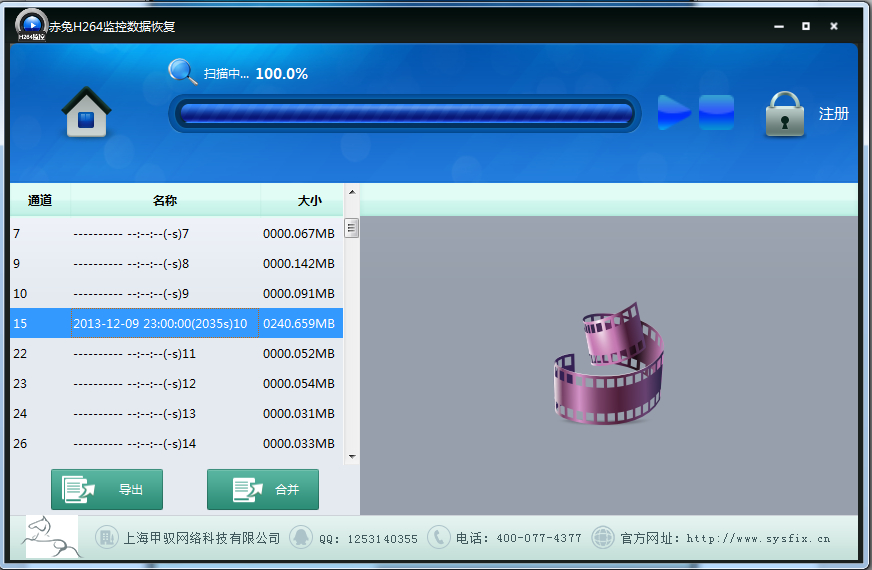Image resolution: width=872 pixels, height=570 pixels.
Task: Sort by 大小 column header
Action: pyautogui.click(x=310, y=200)
